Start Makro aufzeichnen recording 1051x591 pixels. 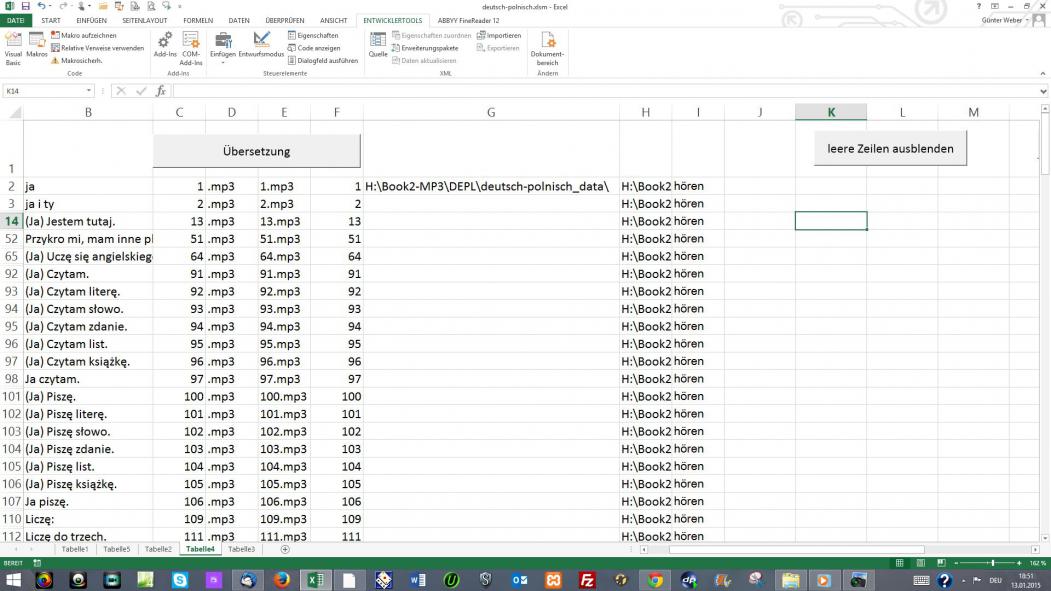click(84, 36)
